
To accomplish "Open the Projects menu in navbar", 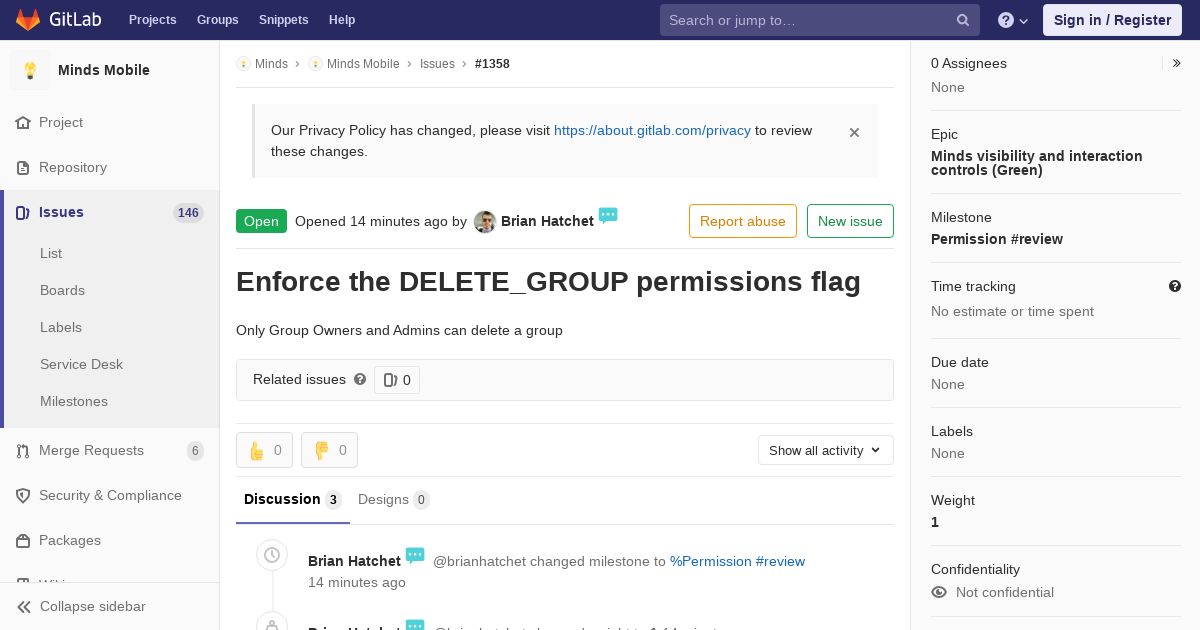I will [152, 20].
